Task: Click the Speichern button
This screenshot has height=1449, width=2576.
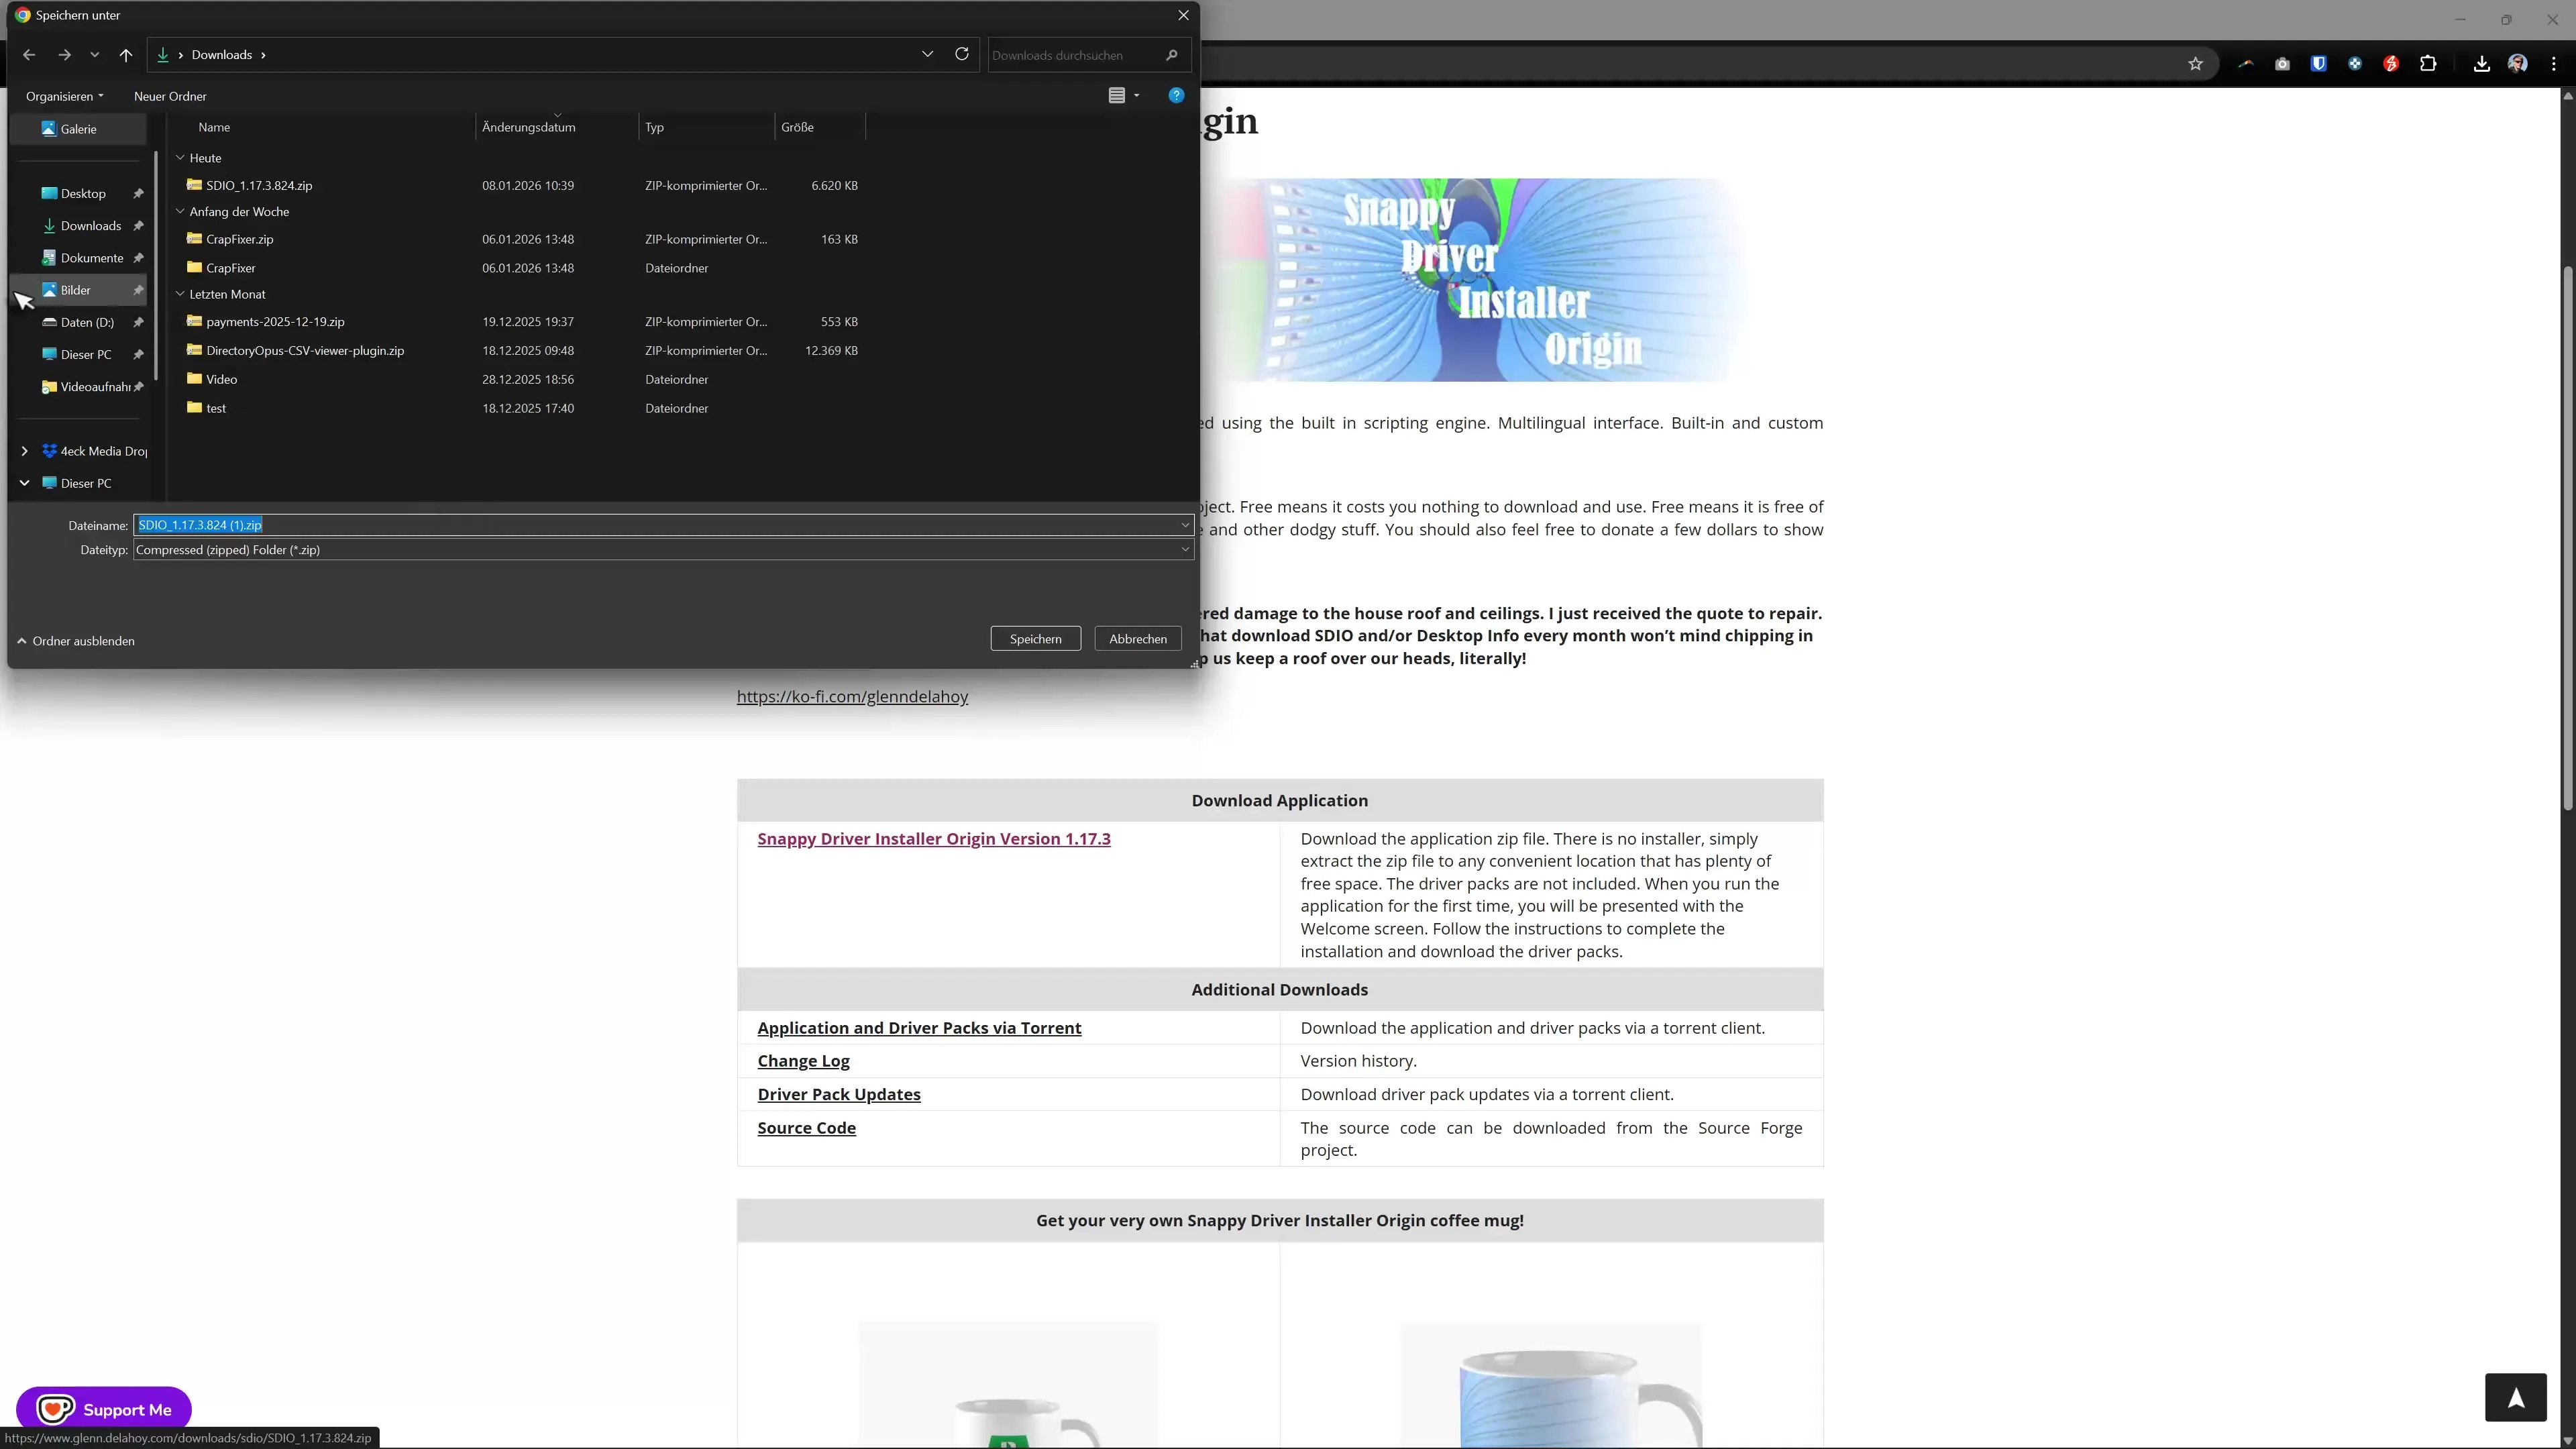Action: coord(1035,638)
